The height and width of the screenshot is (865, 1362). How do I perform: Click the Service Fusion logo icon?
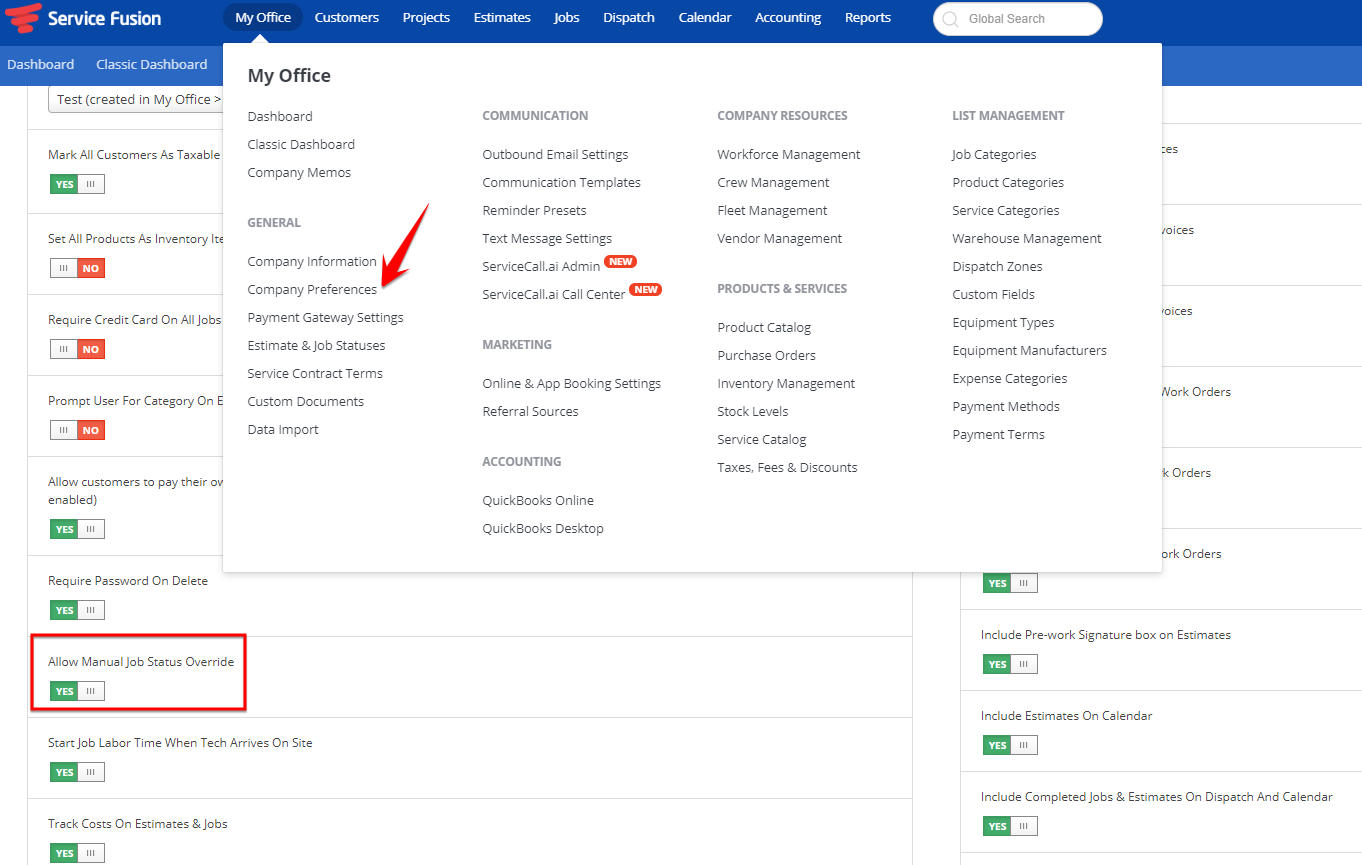click(x=24, y=18)
